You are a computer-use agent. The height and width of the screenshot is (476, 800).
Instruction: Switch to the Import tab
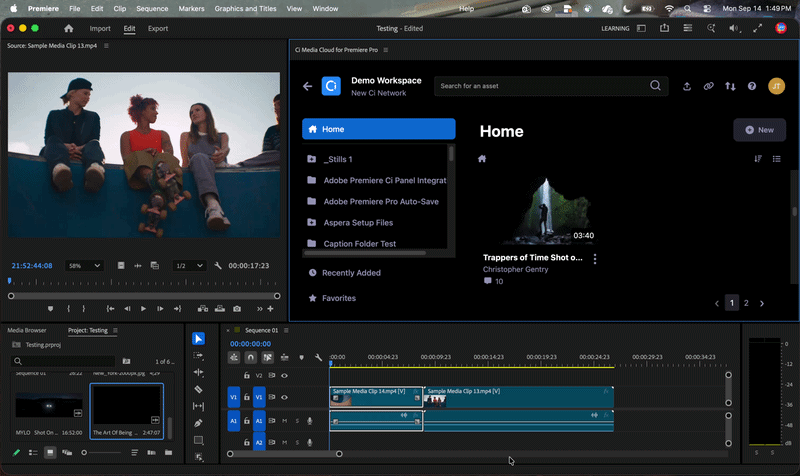(100, 29)
